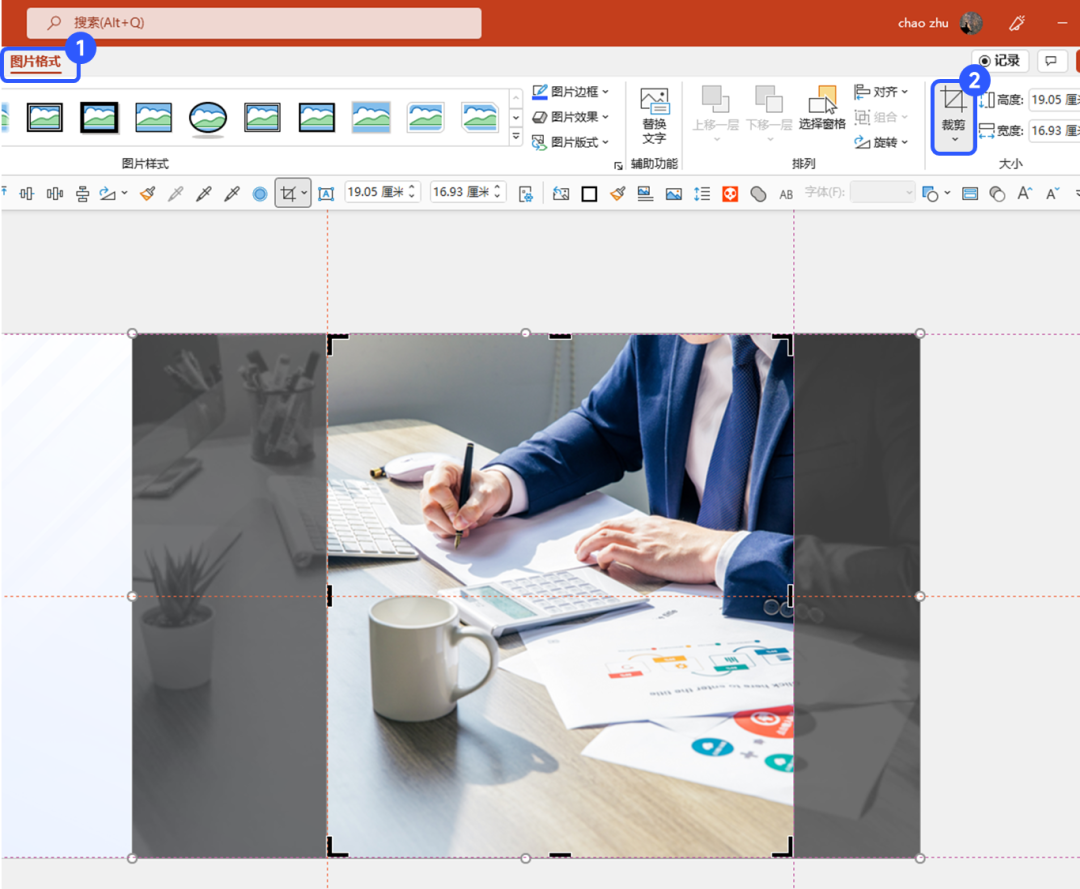The image size is (1080, 889).
Task: Click the black square outline icon
Action: pos(589,194)
